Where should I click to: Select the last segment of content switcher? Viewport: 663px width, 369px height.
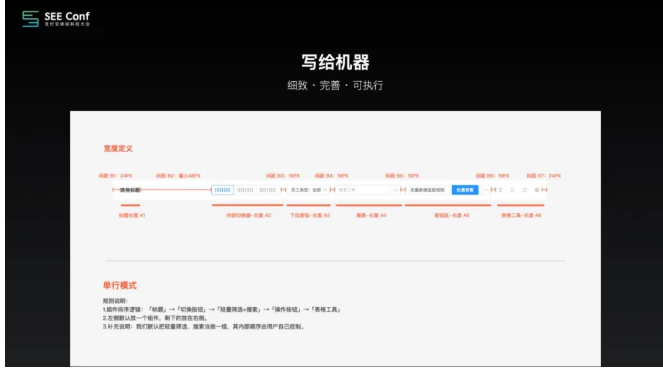click(267, 190)
